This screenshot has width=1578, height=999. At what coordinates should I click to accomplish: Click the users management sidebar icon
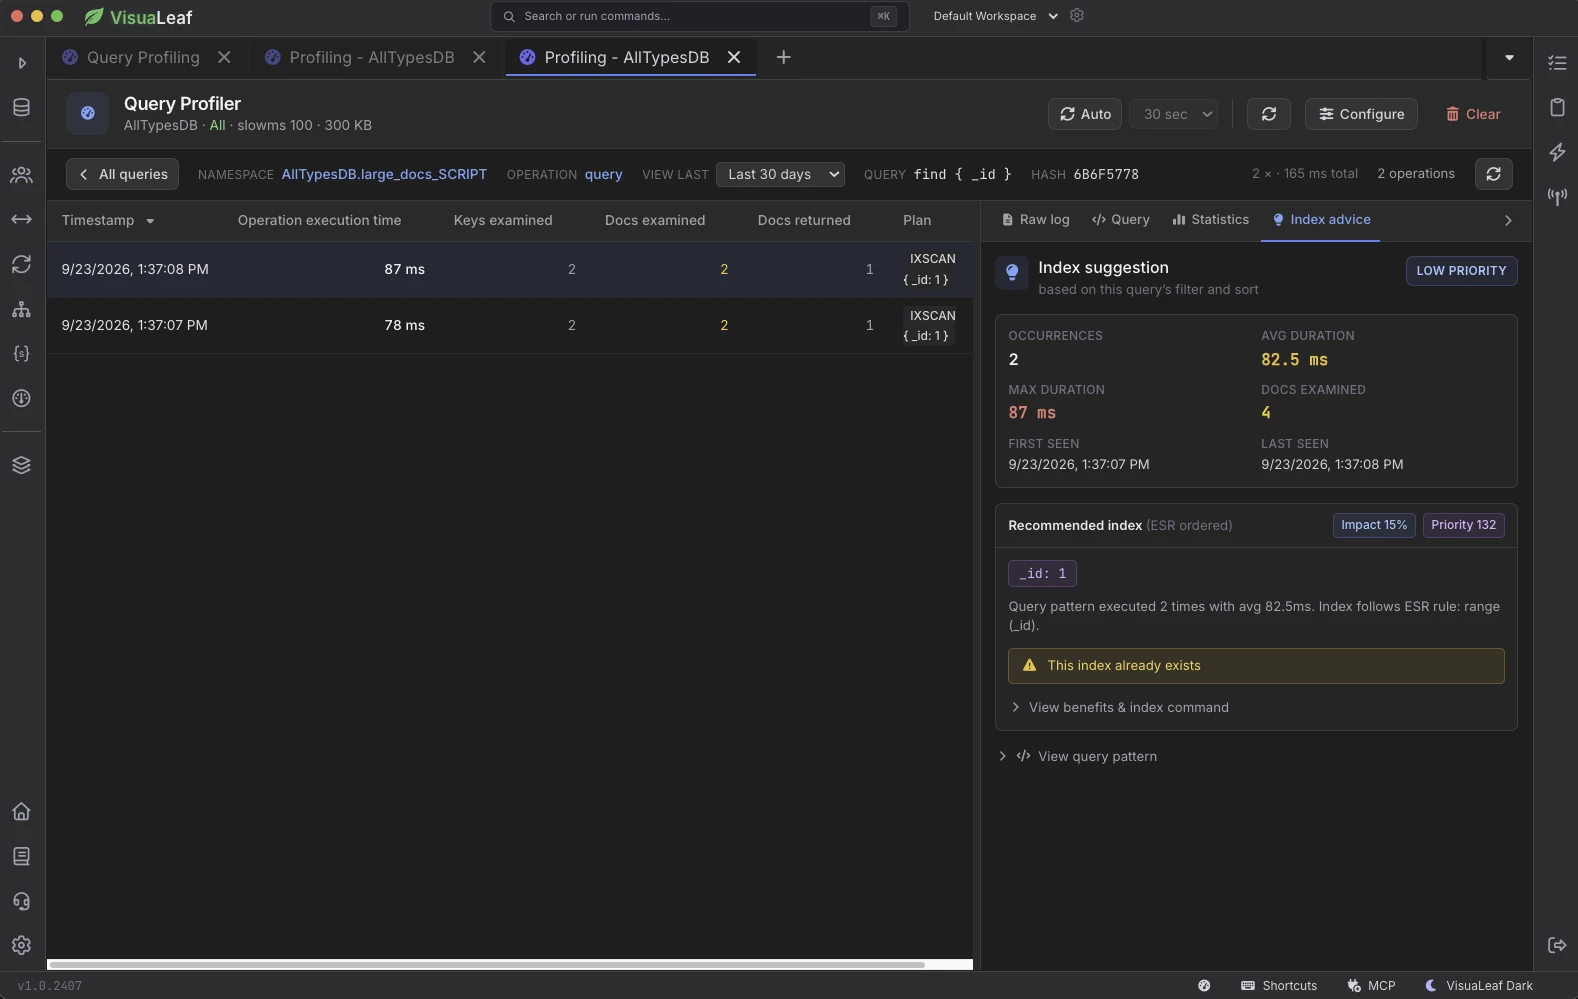[21, 175]
